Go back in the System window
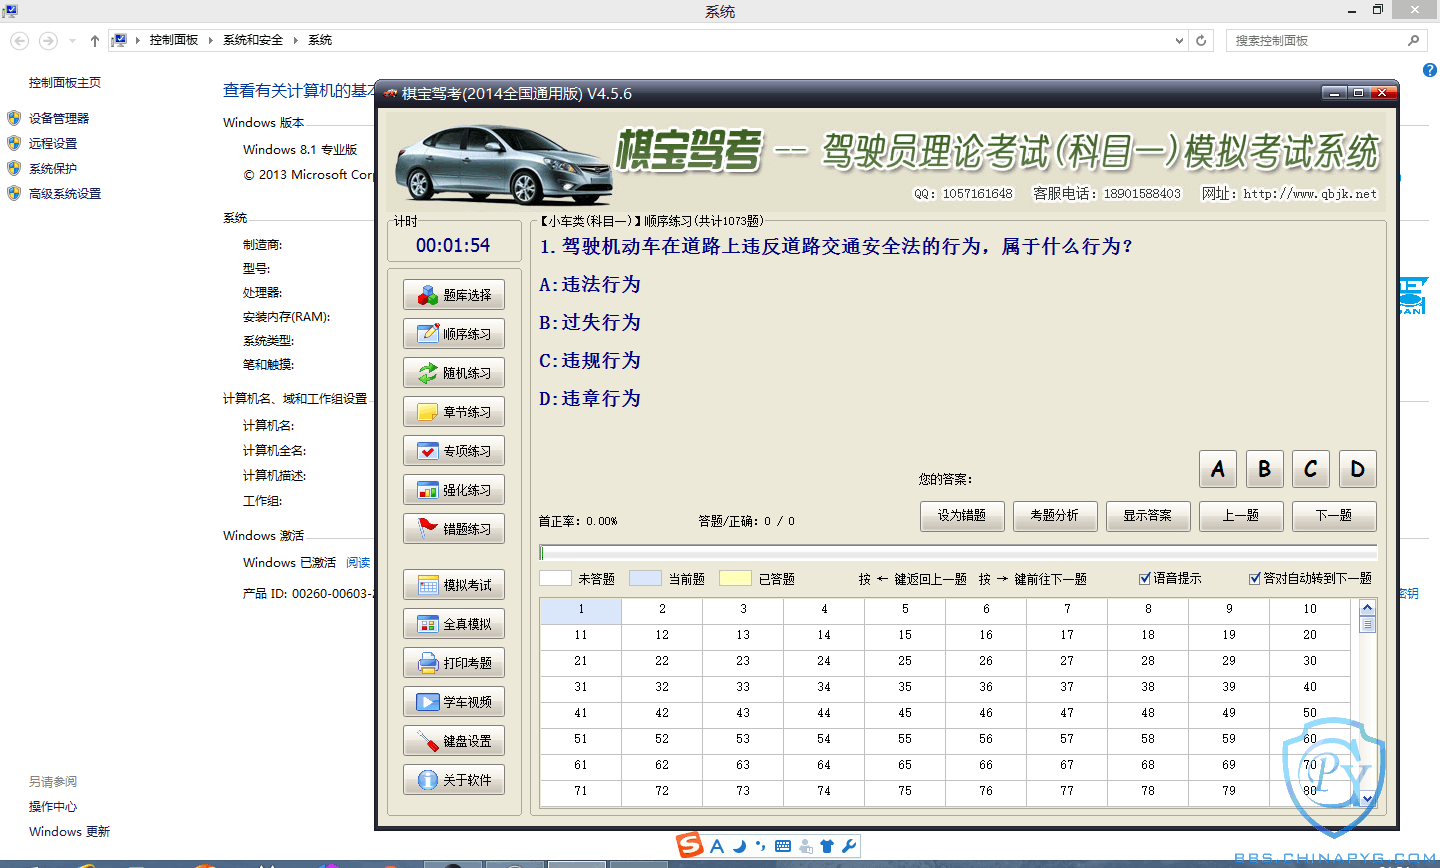 pyautogui.click(x=20, y=41)
